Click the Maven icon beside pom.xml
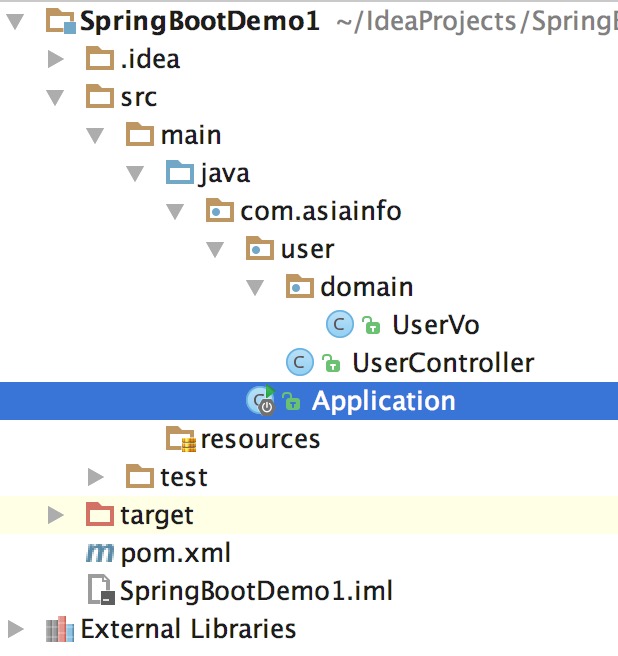Image resolution: width=618 pixels, height=656 pixels. (x=100, y=552)
